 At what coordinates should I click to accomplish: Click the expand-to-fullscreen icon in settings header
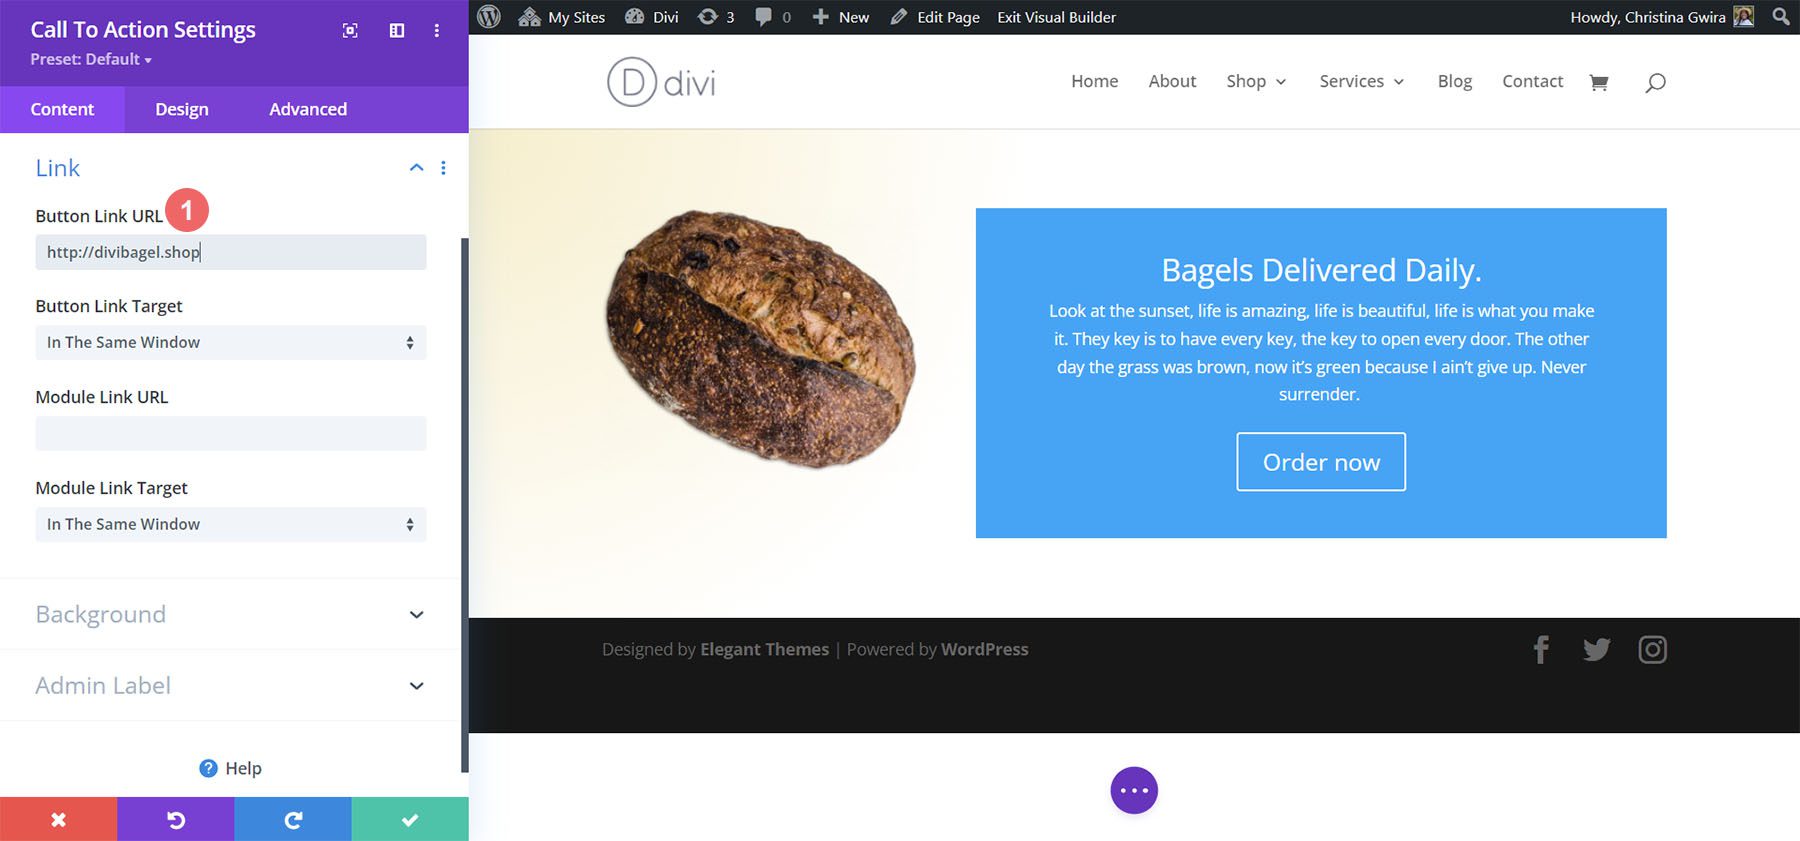point(350,31)
